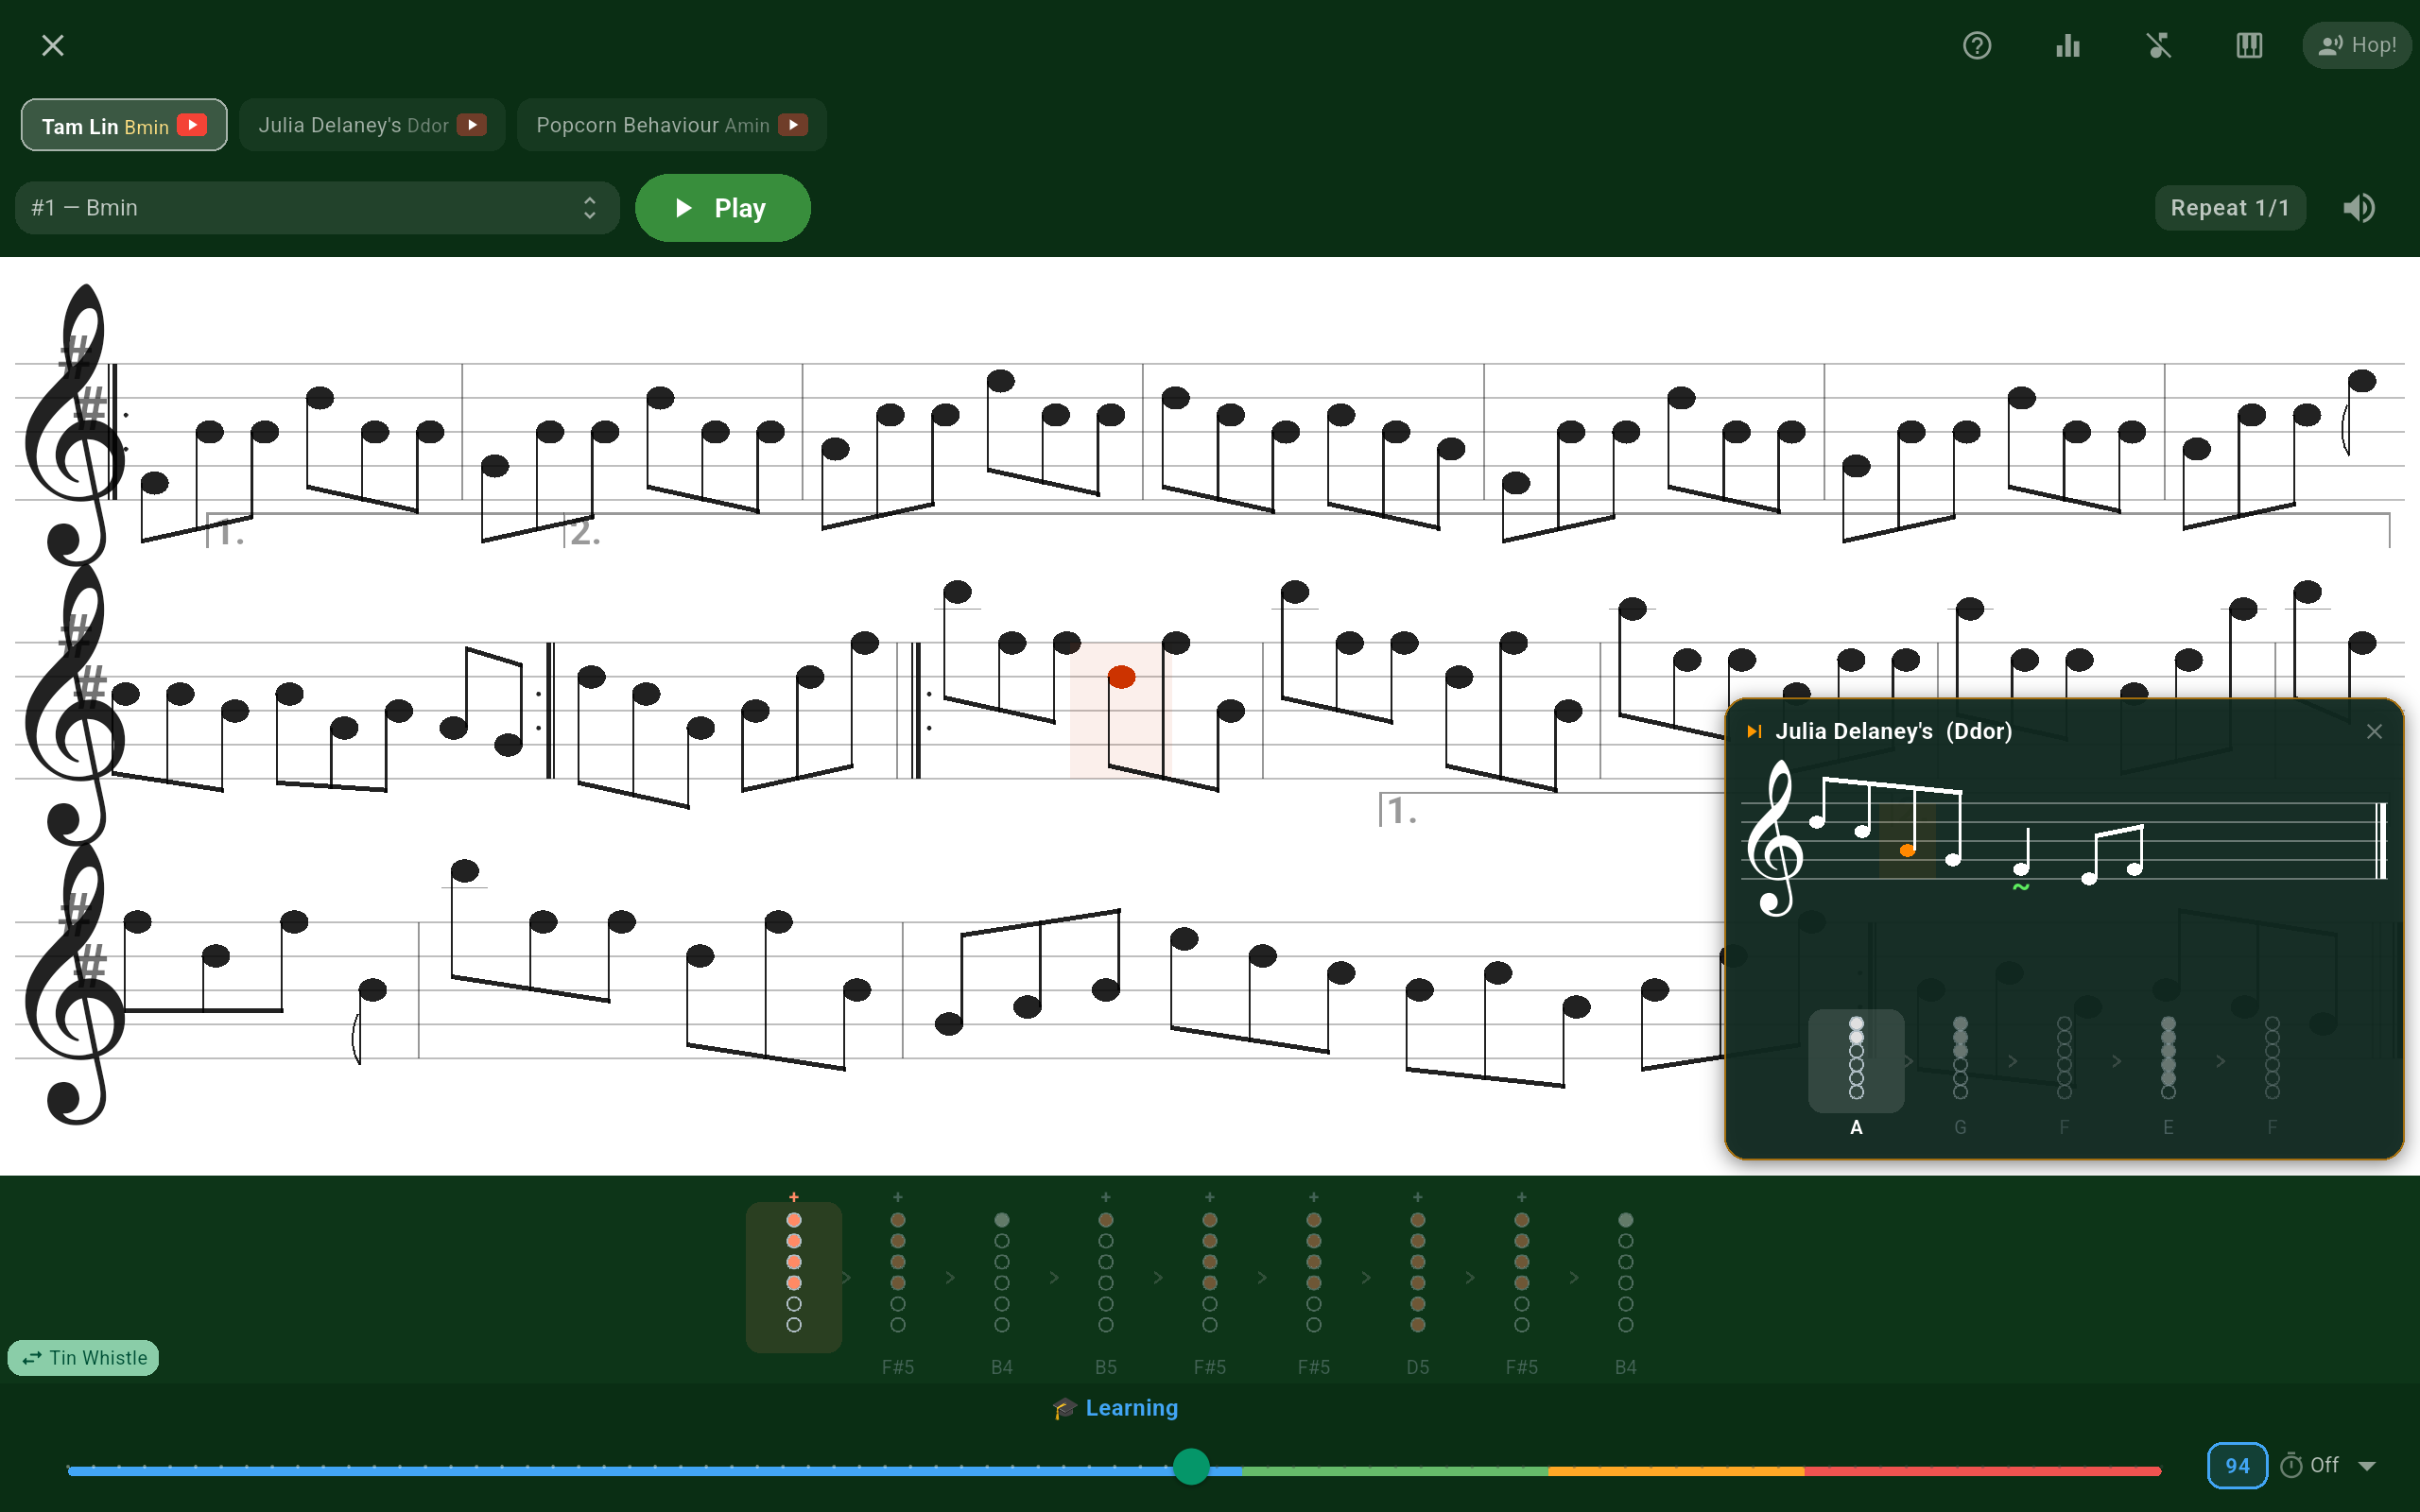Open the #1 — Bmin setting dropdown
The image size is (2420, 1512).
click(x=317, y=208)
